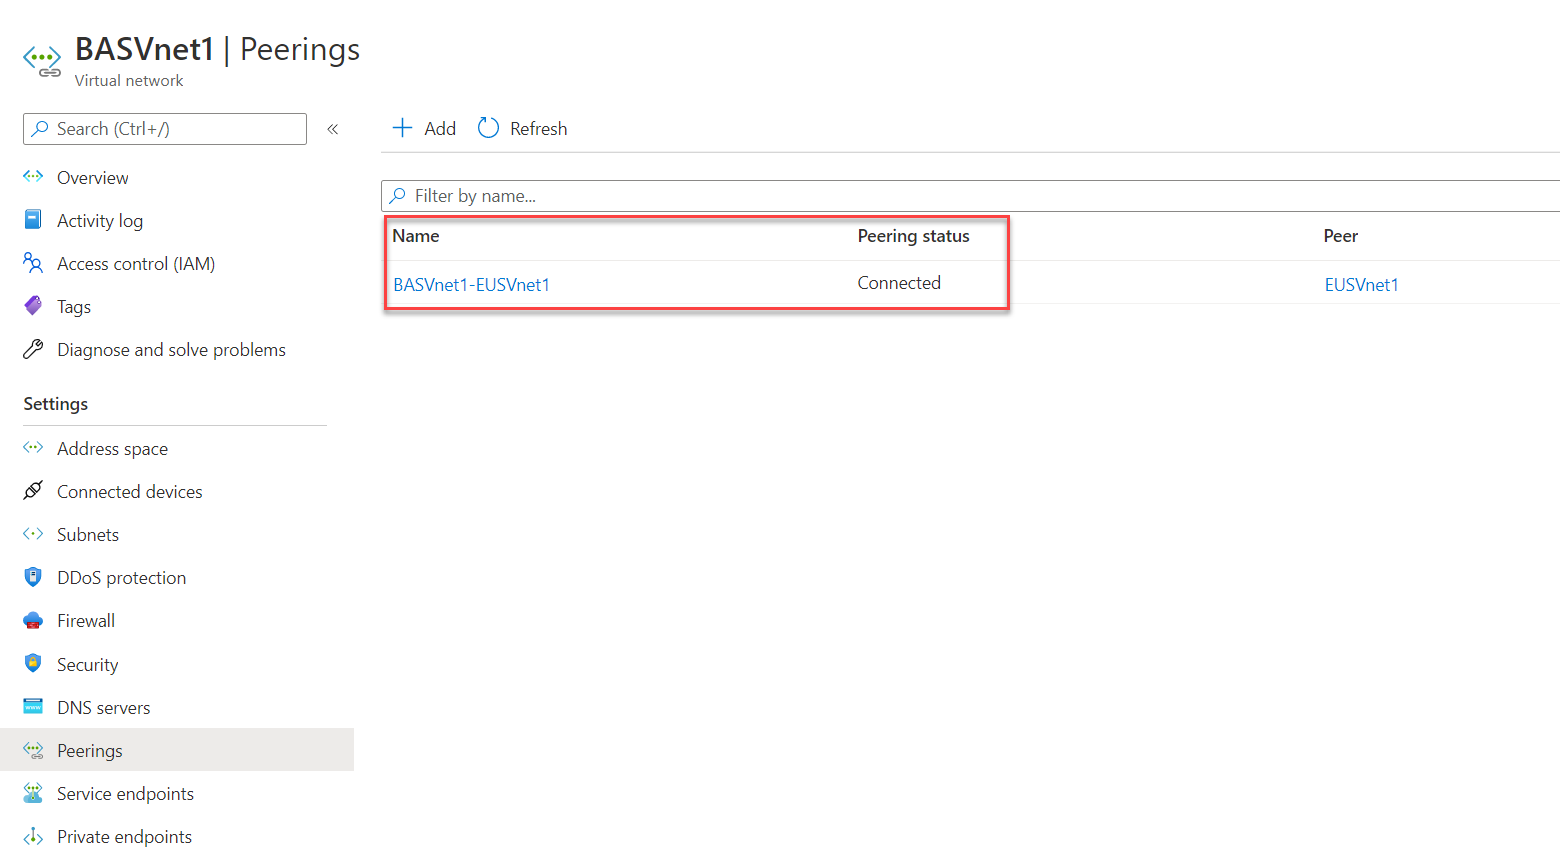
Task: Open the BASVnet1-EUSVnet1 peering link
Action: point(471,284)
